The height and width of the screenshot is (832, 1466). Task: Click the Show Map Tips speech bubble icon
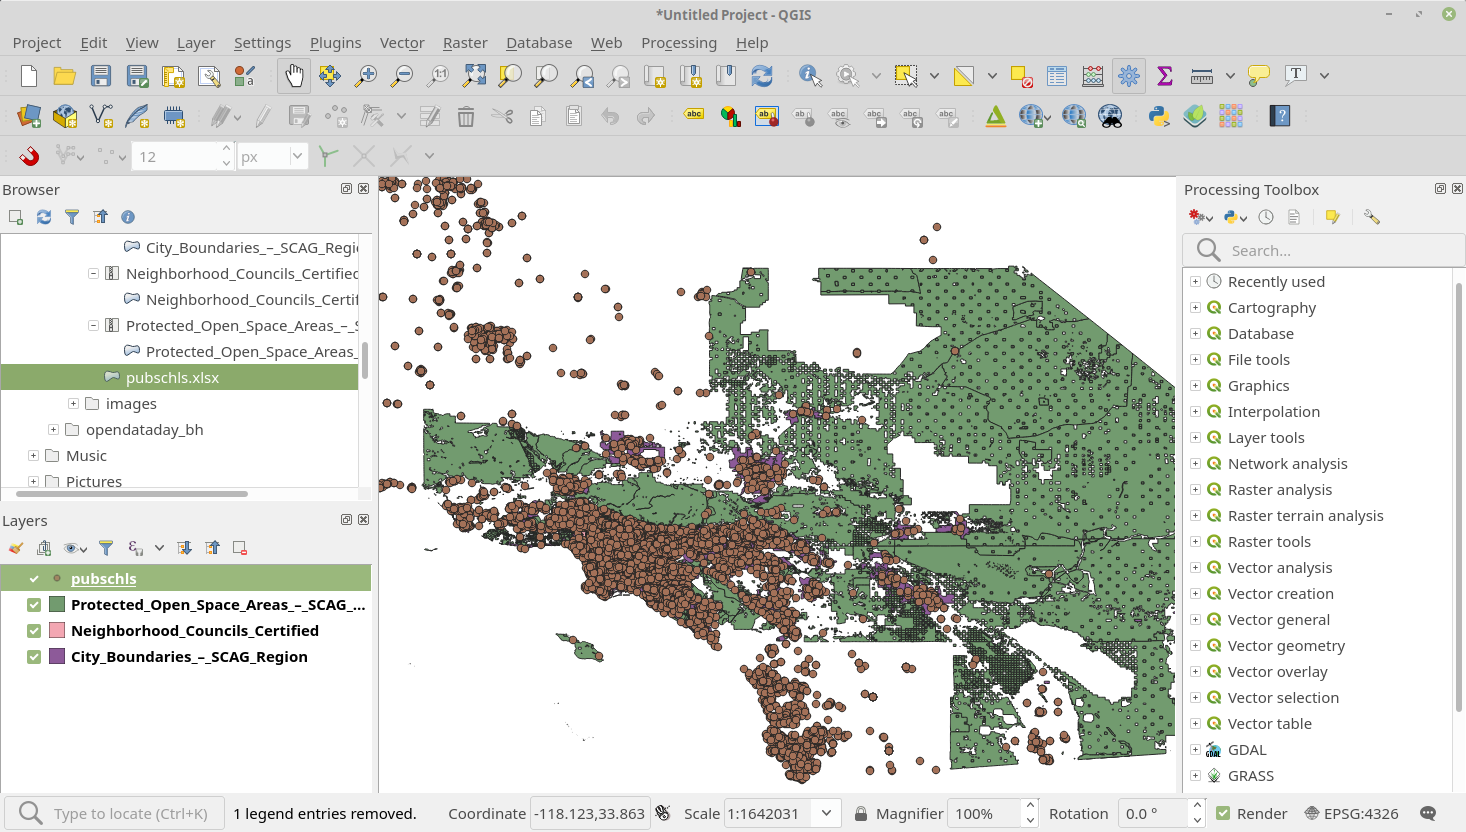(x=1259, y=76)
